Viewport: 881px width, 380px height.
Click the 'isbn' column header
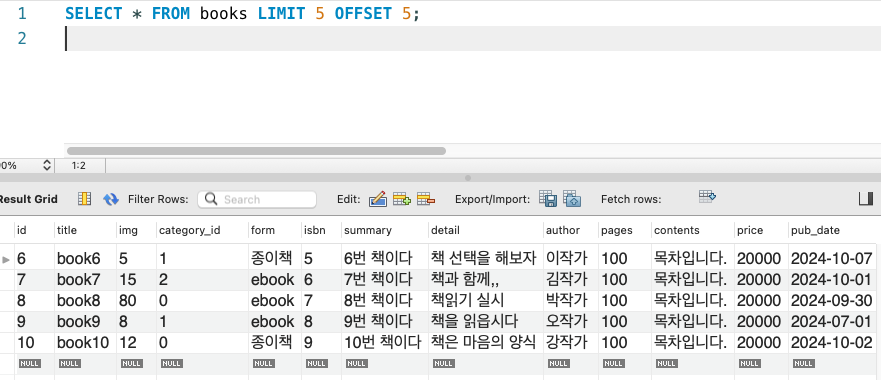pyautogui.click(x=314, y=230)
